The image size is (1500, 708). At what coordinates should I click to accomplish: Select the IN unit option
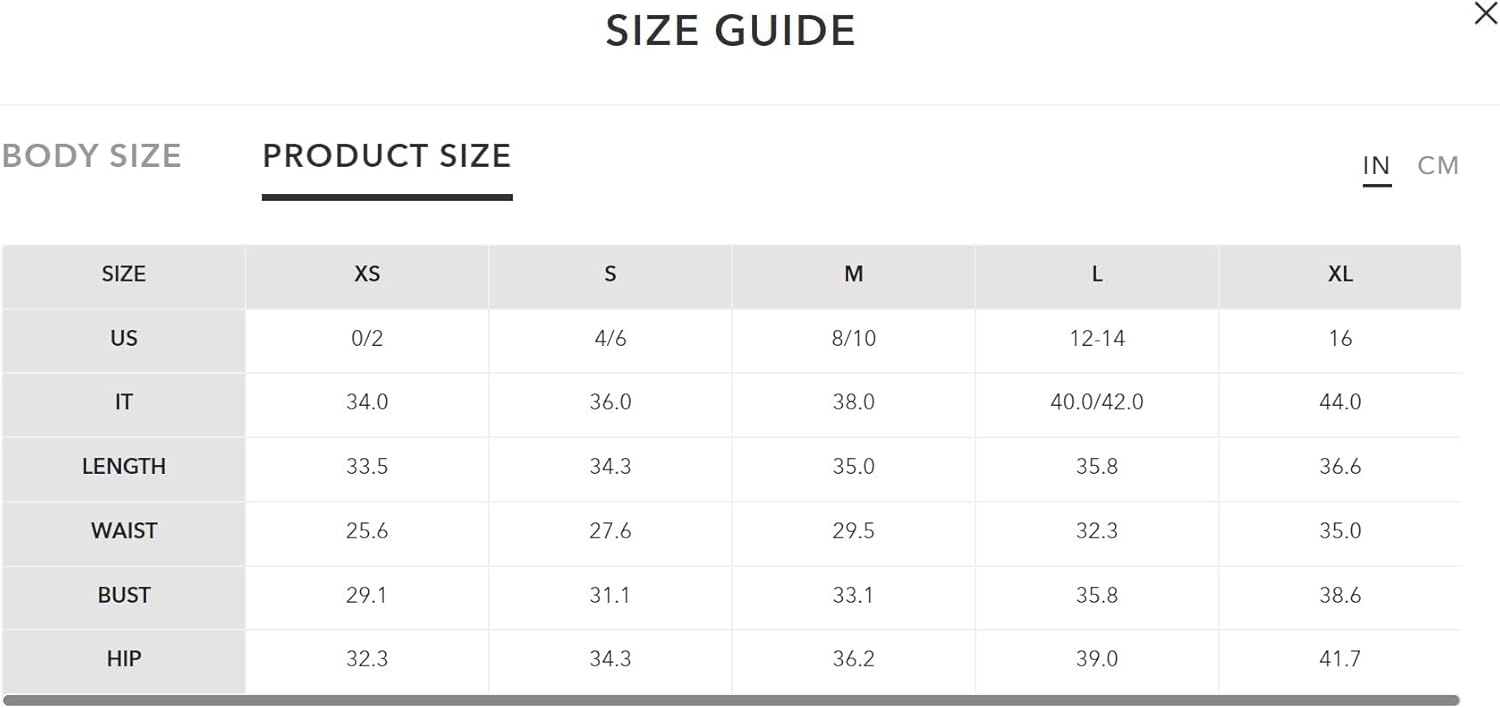click(x=1376, y=165)
